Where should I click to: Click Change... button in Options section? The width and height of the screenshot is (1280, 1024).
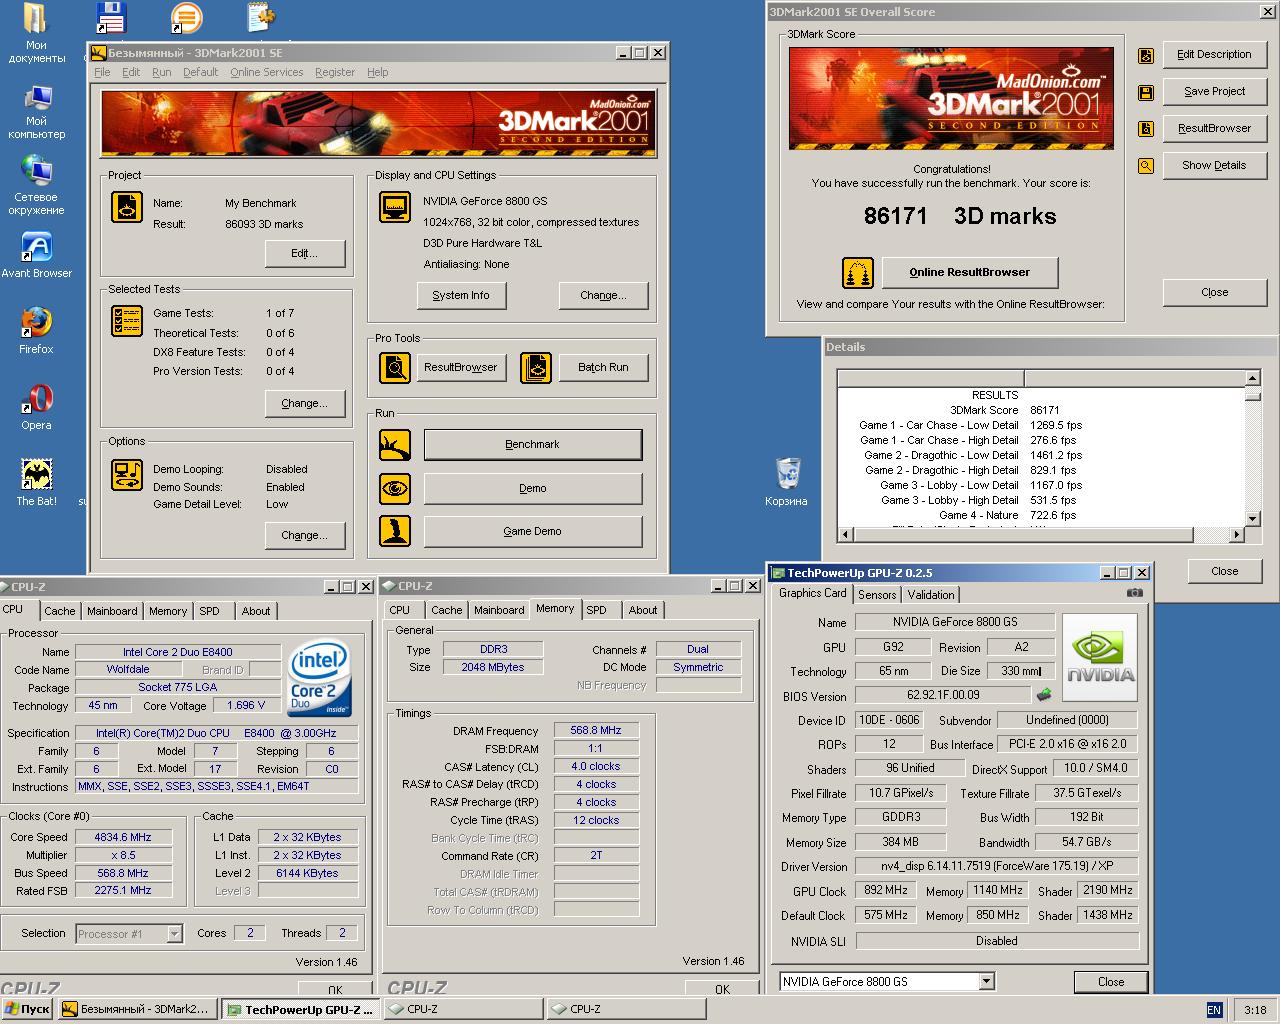[305, 536]
